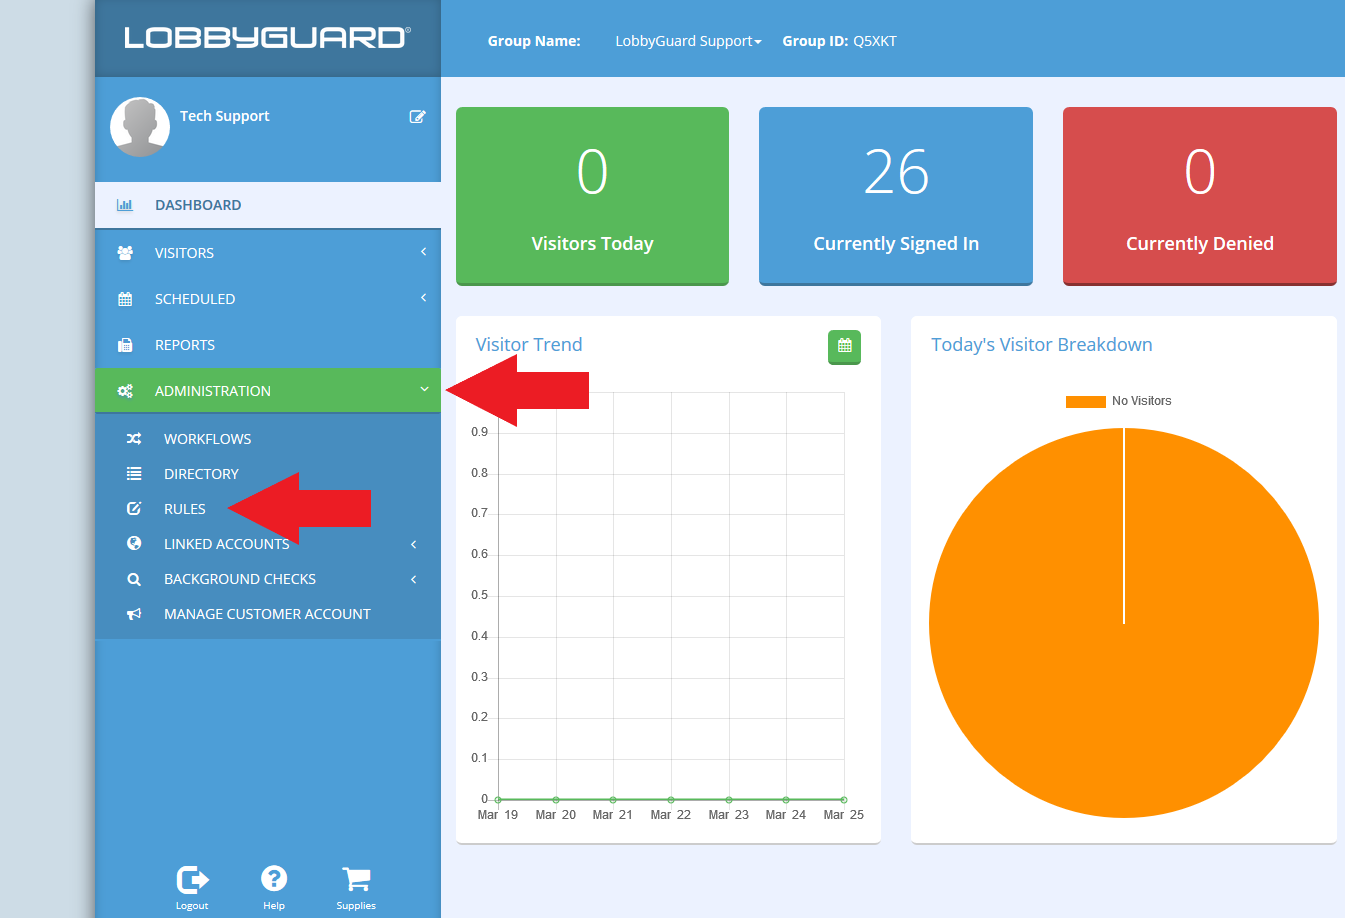The image size is (1345, 918).
Task: Click the Supplies text label
Action: coord(356,906)
